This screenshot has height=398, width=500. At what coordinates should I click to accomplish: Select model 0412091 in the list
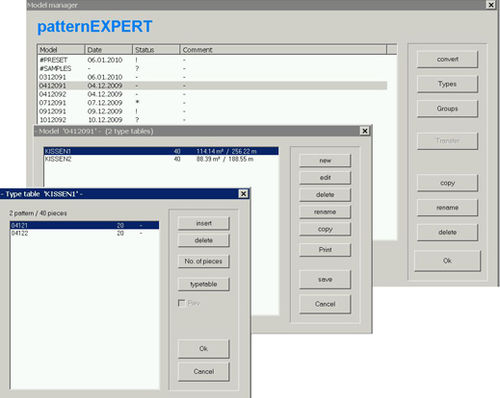(x=212, y=86)
